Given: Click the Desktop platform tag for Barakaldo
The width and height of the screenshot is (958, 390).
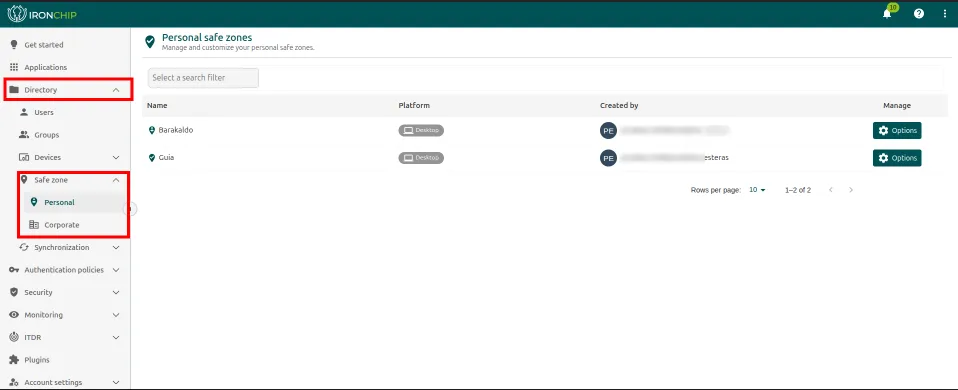Looking at the screenshot, I should (421, 130).
